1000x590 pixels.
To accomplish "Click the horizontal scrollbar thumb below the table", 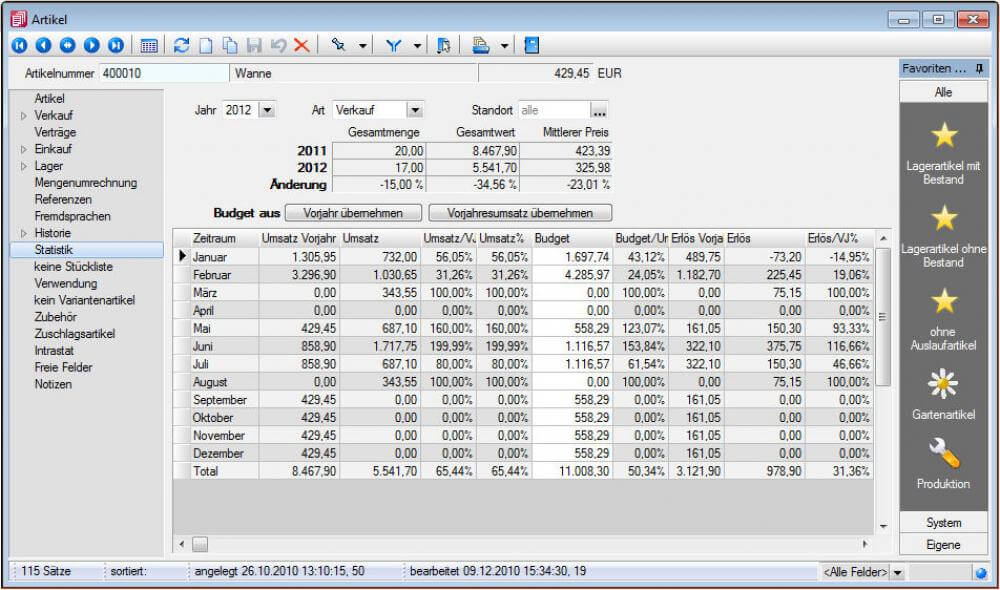I will (200, 544).
